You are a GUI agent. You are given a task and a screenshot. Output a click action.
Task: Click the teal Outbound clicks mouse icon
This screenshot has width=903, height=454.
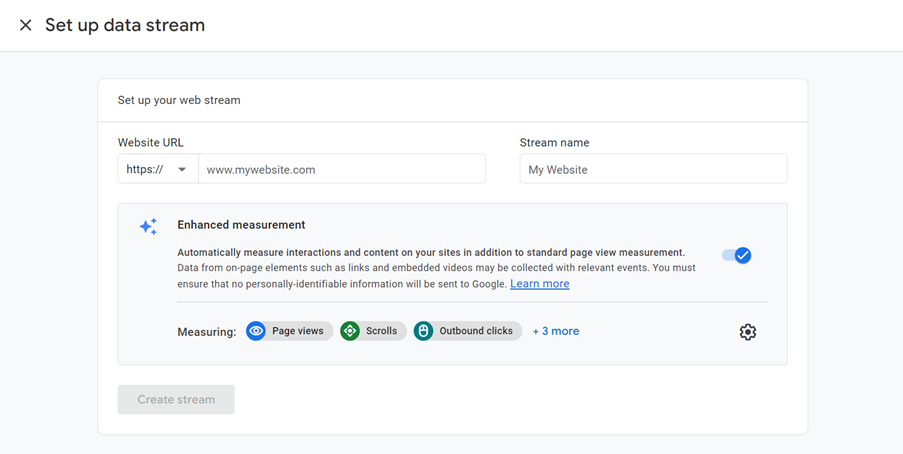[424, 331]
